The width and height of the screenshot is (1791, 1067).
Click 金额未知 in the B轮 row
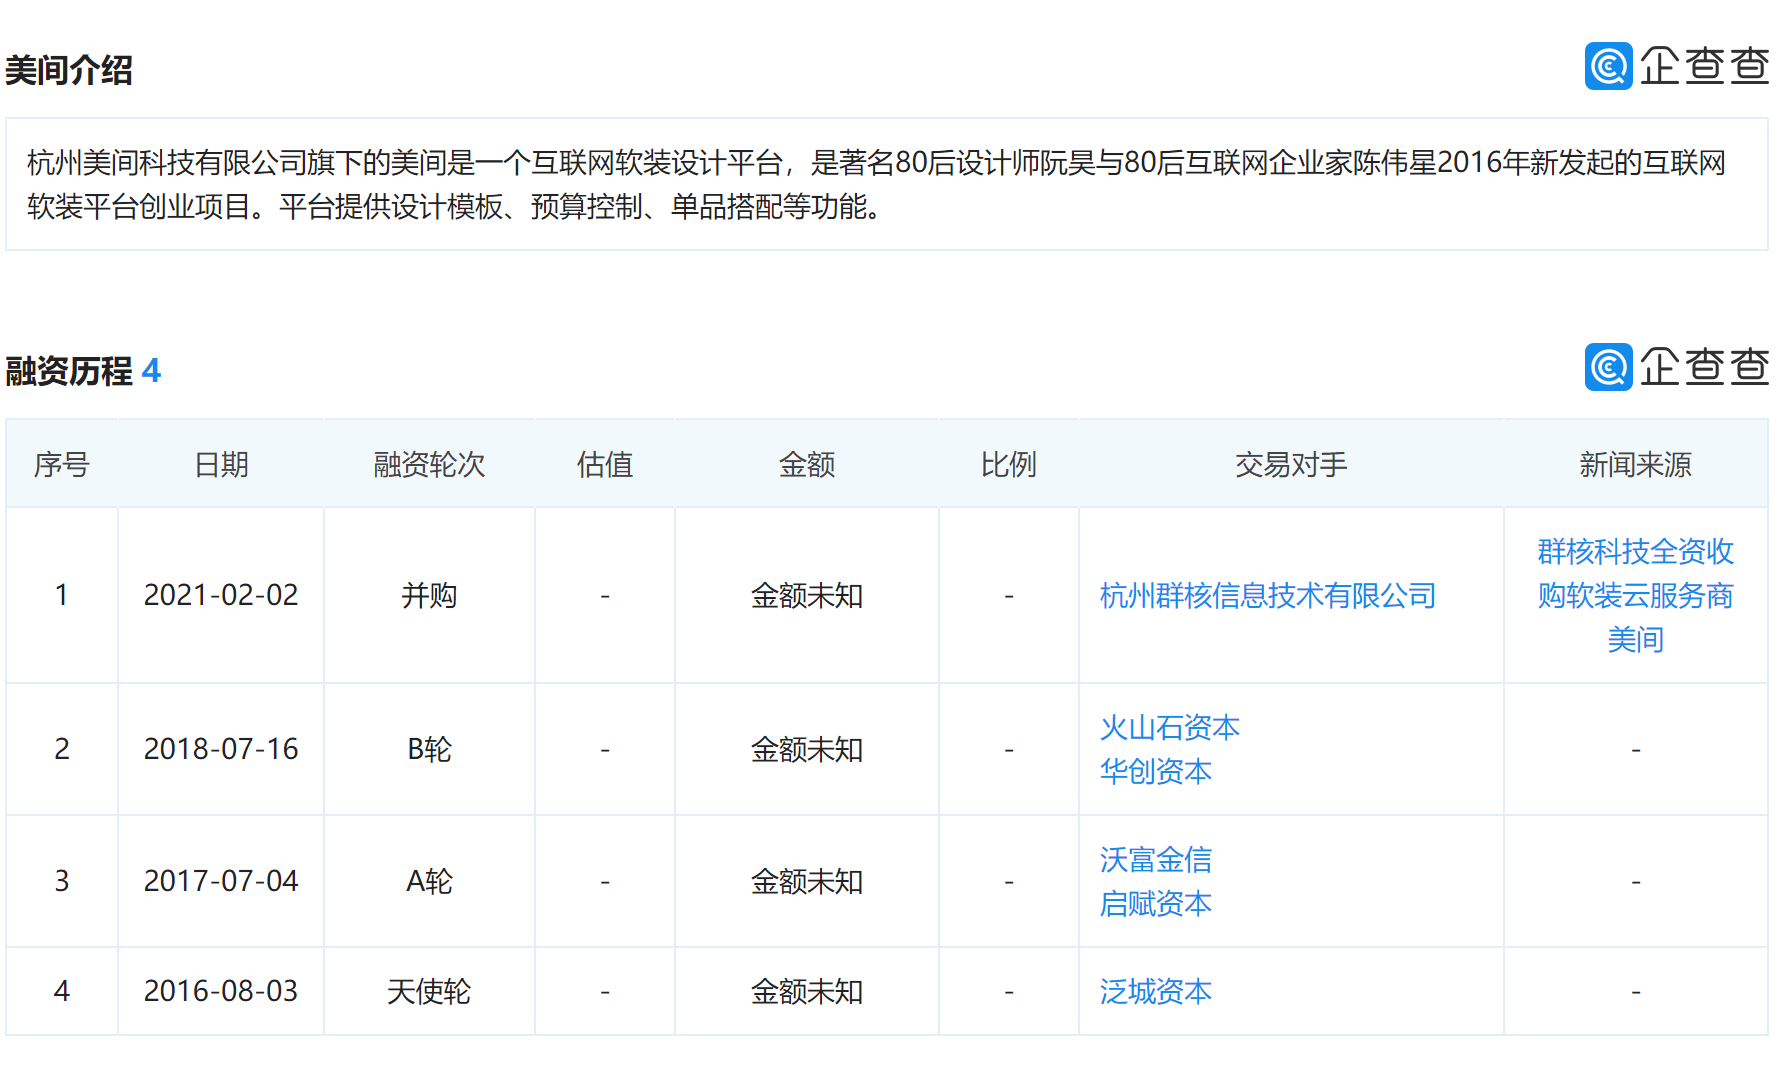coord(807,750)
